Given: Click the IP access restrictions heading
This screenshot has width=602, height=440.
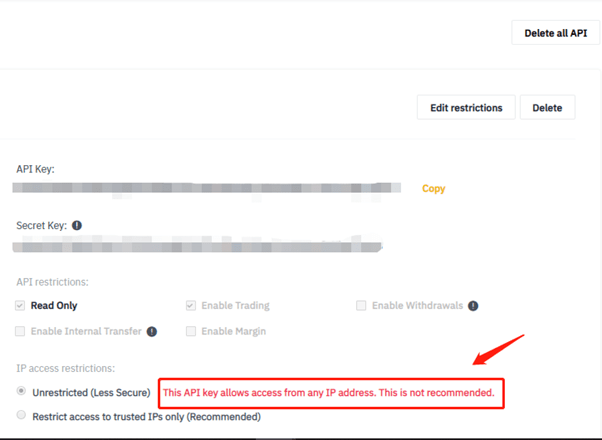Looking at the screenshot, I should [66, 369].
